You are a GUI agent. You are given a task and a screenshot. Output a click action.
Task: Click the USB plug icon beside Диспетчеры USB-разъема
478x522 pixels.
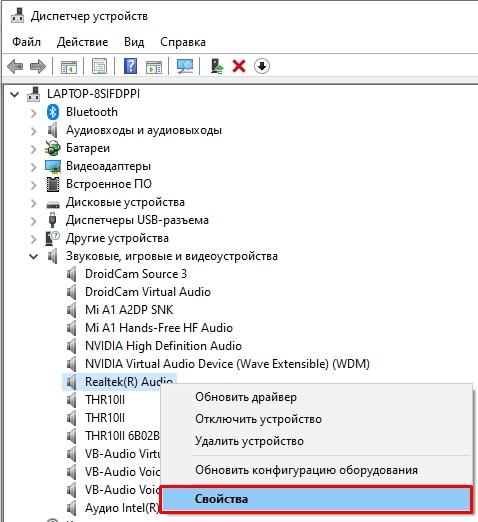pos(52,220)
